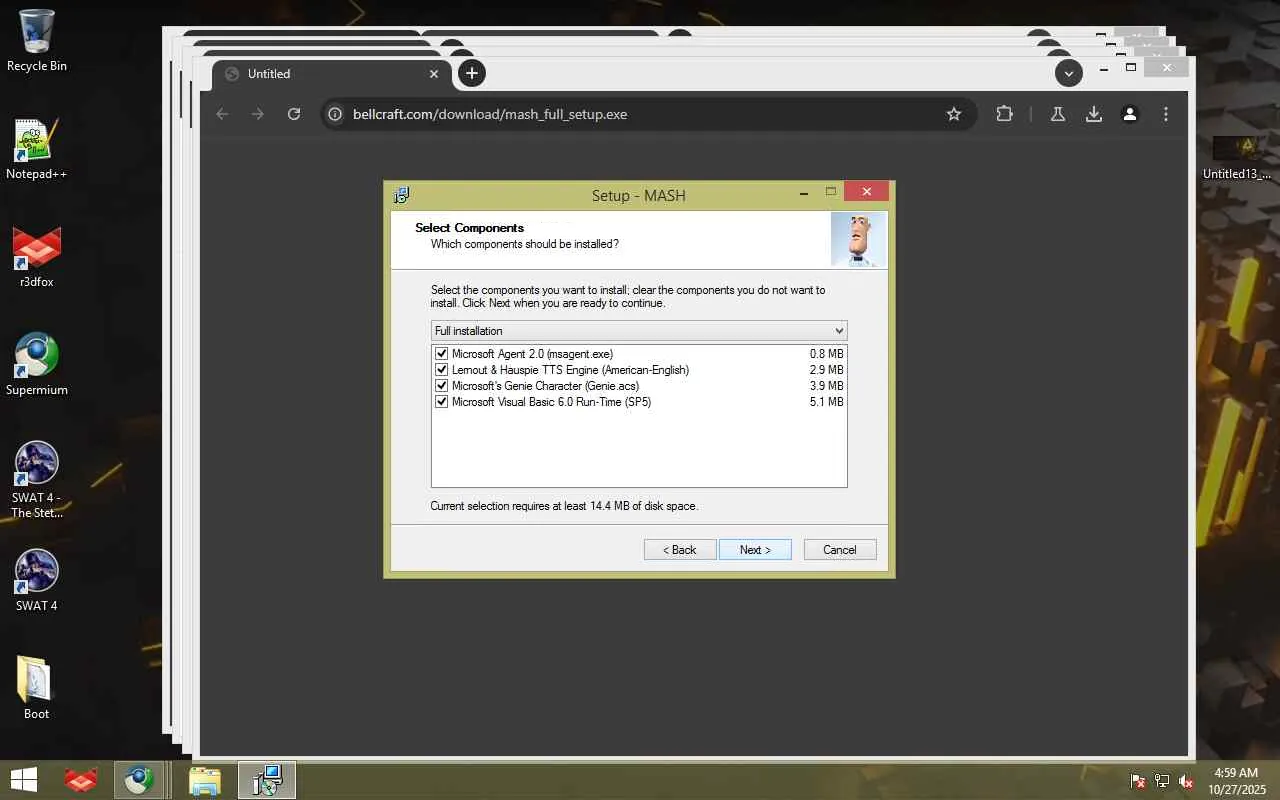
Task: Select the SWAT 4 - The Stet... shortcut
Action: point(37,480)
